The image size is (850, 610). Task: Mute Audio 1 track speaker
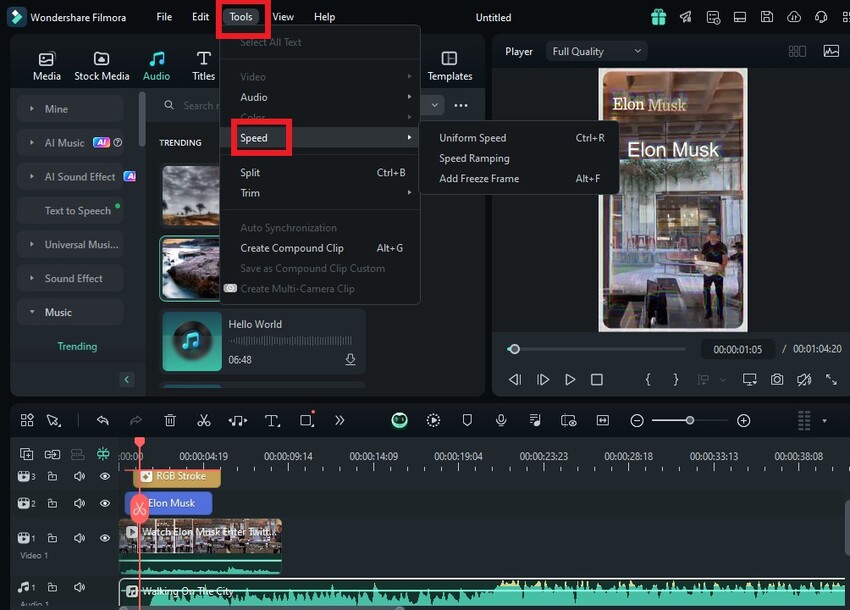tap(79, 587)
